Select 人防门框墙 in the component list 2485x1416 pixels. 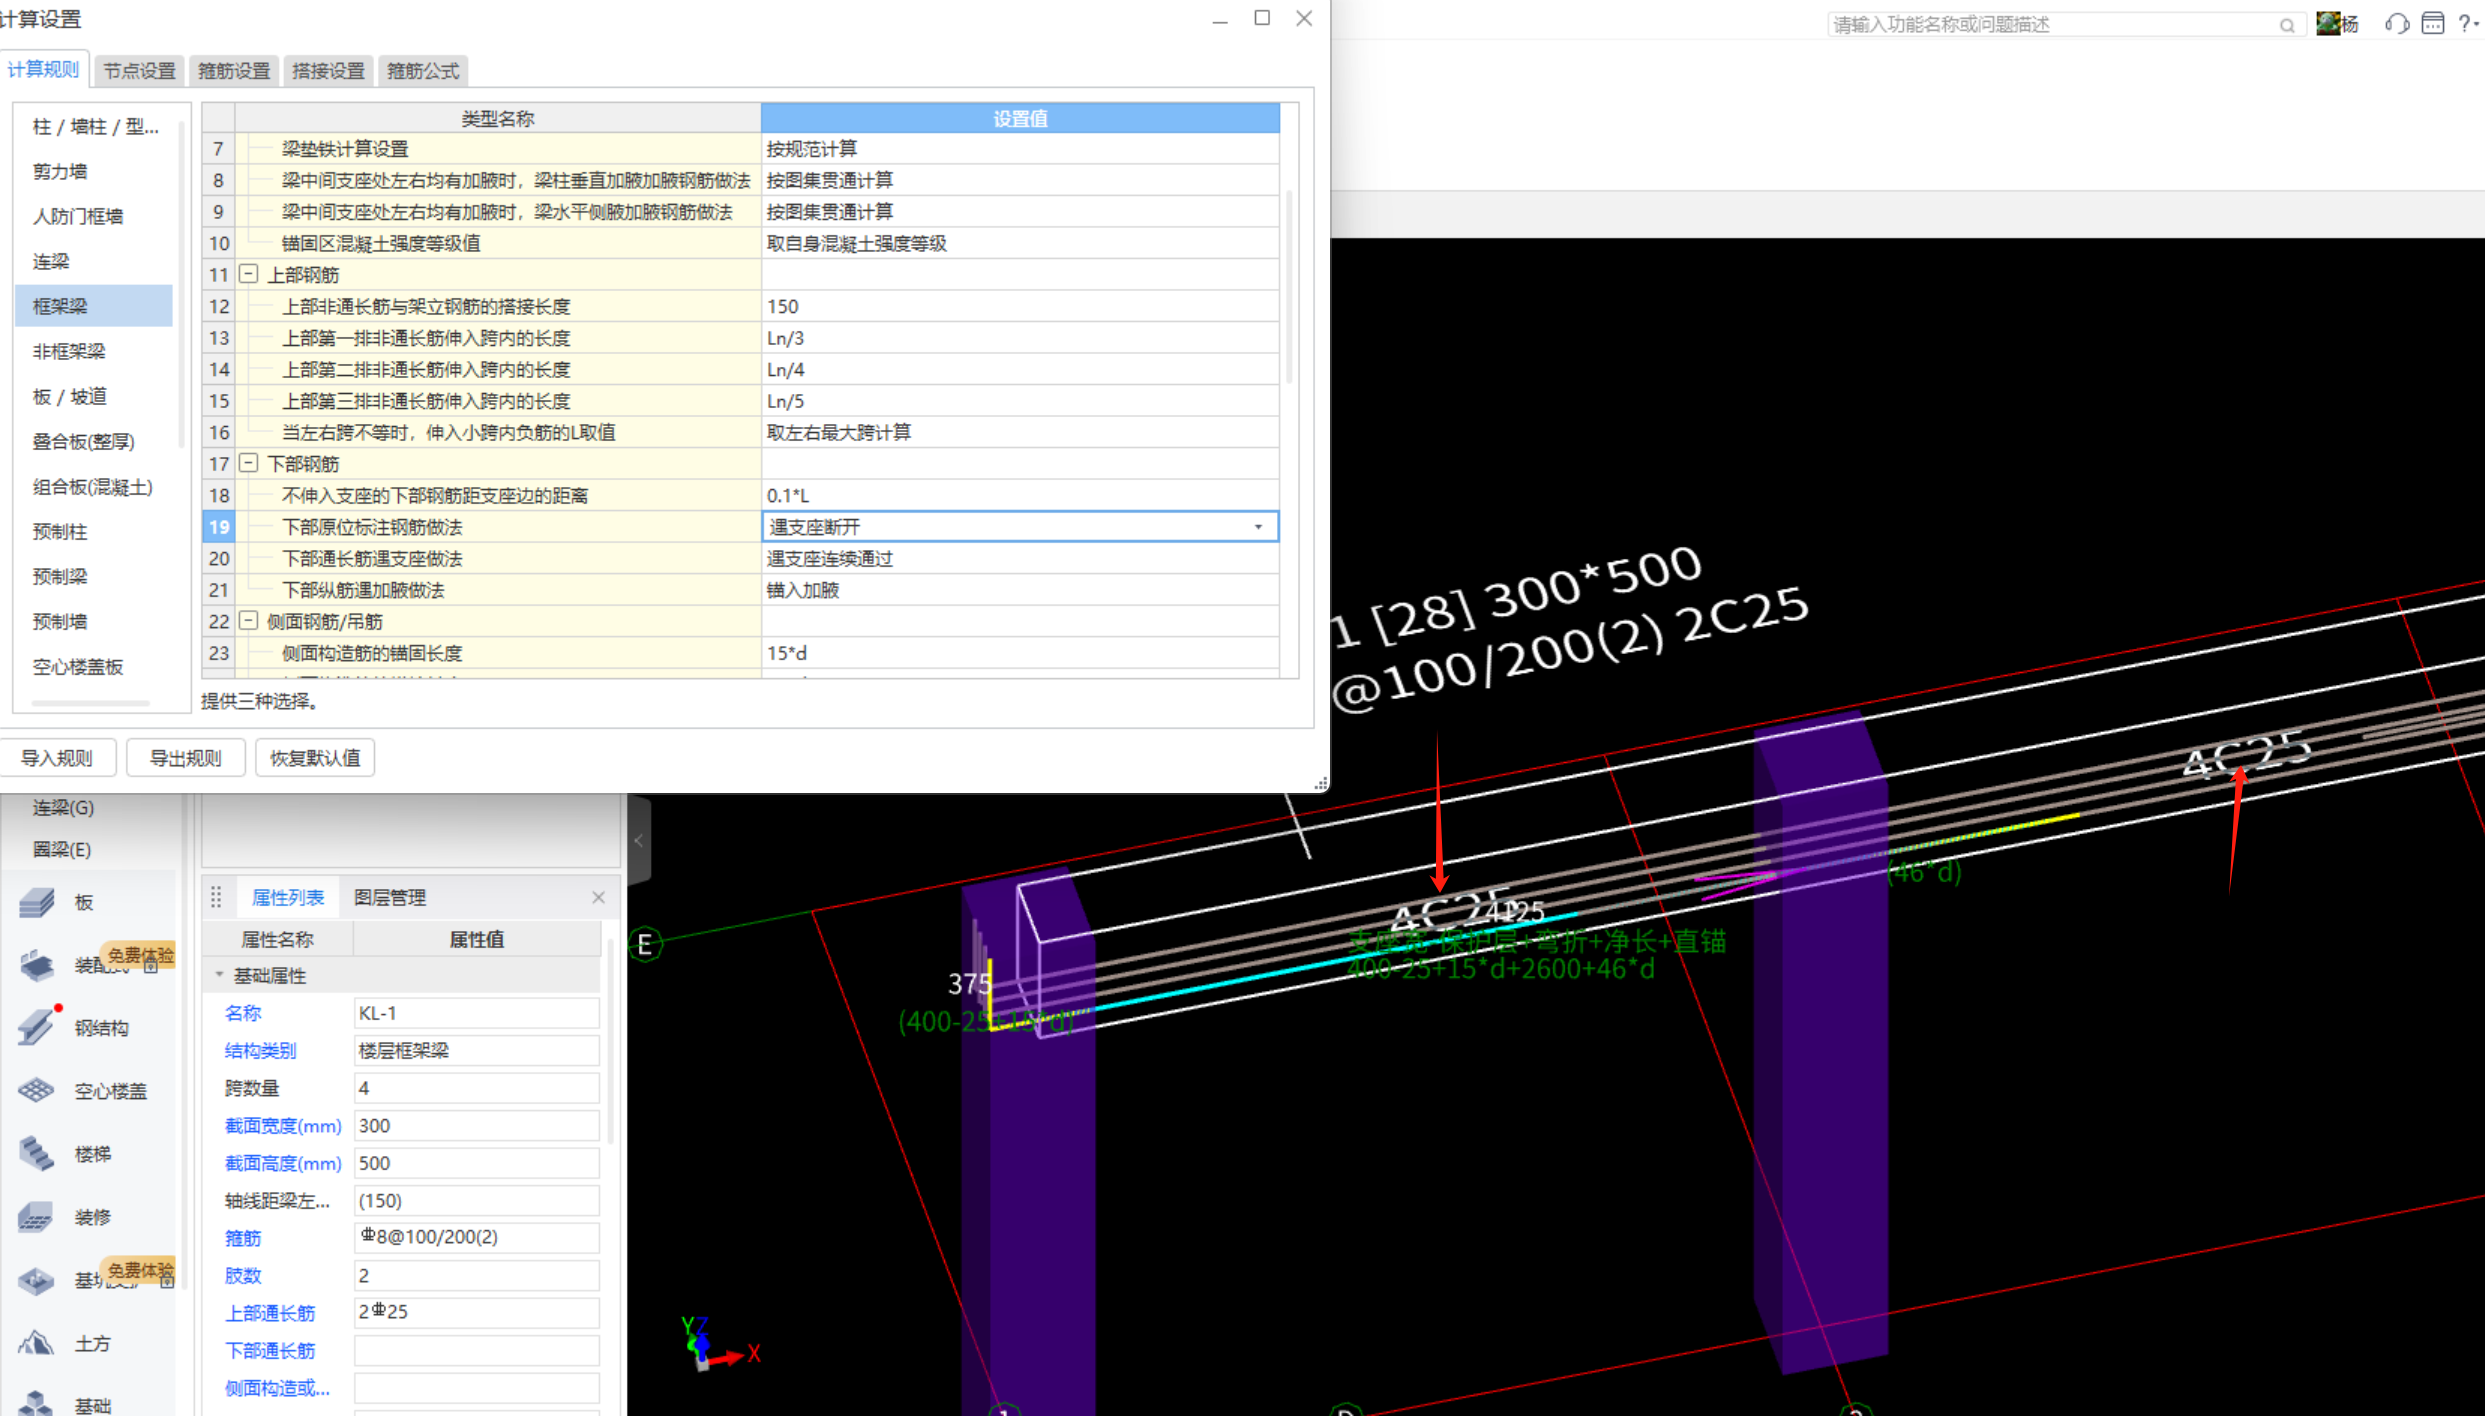tap(95, 216)
